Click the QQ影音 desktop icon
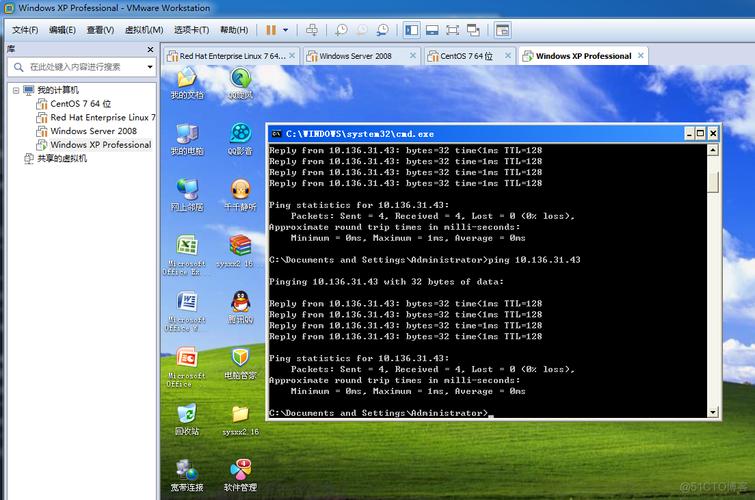Screen dimensions: 755x500 240,139
